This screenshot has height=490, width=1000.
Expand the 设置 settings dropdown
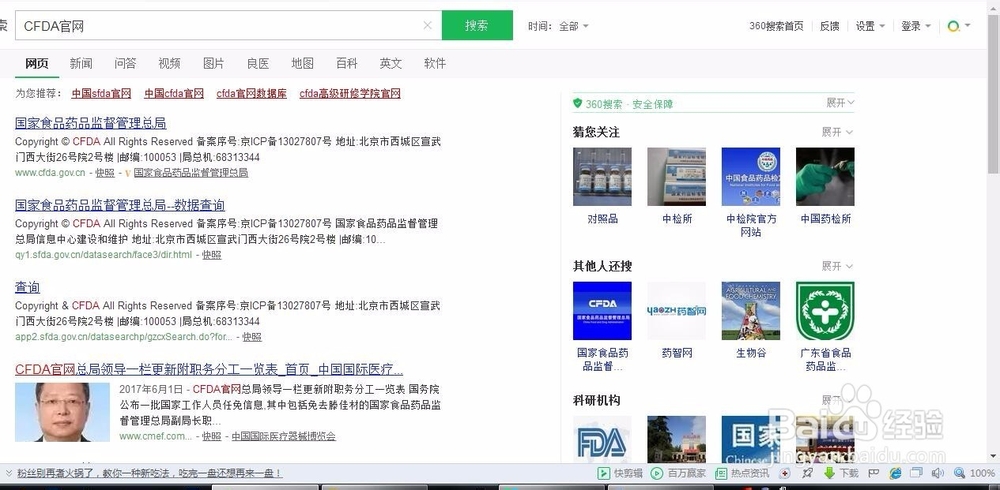click(x=871, y=26)
